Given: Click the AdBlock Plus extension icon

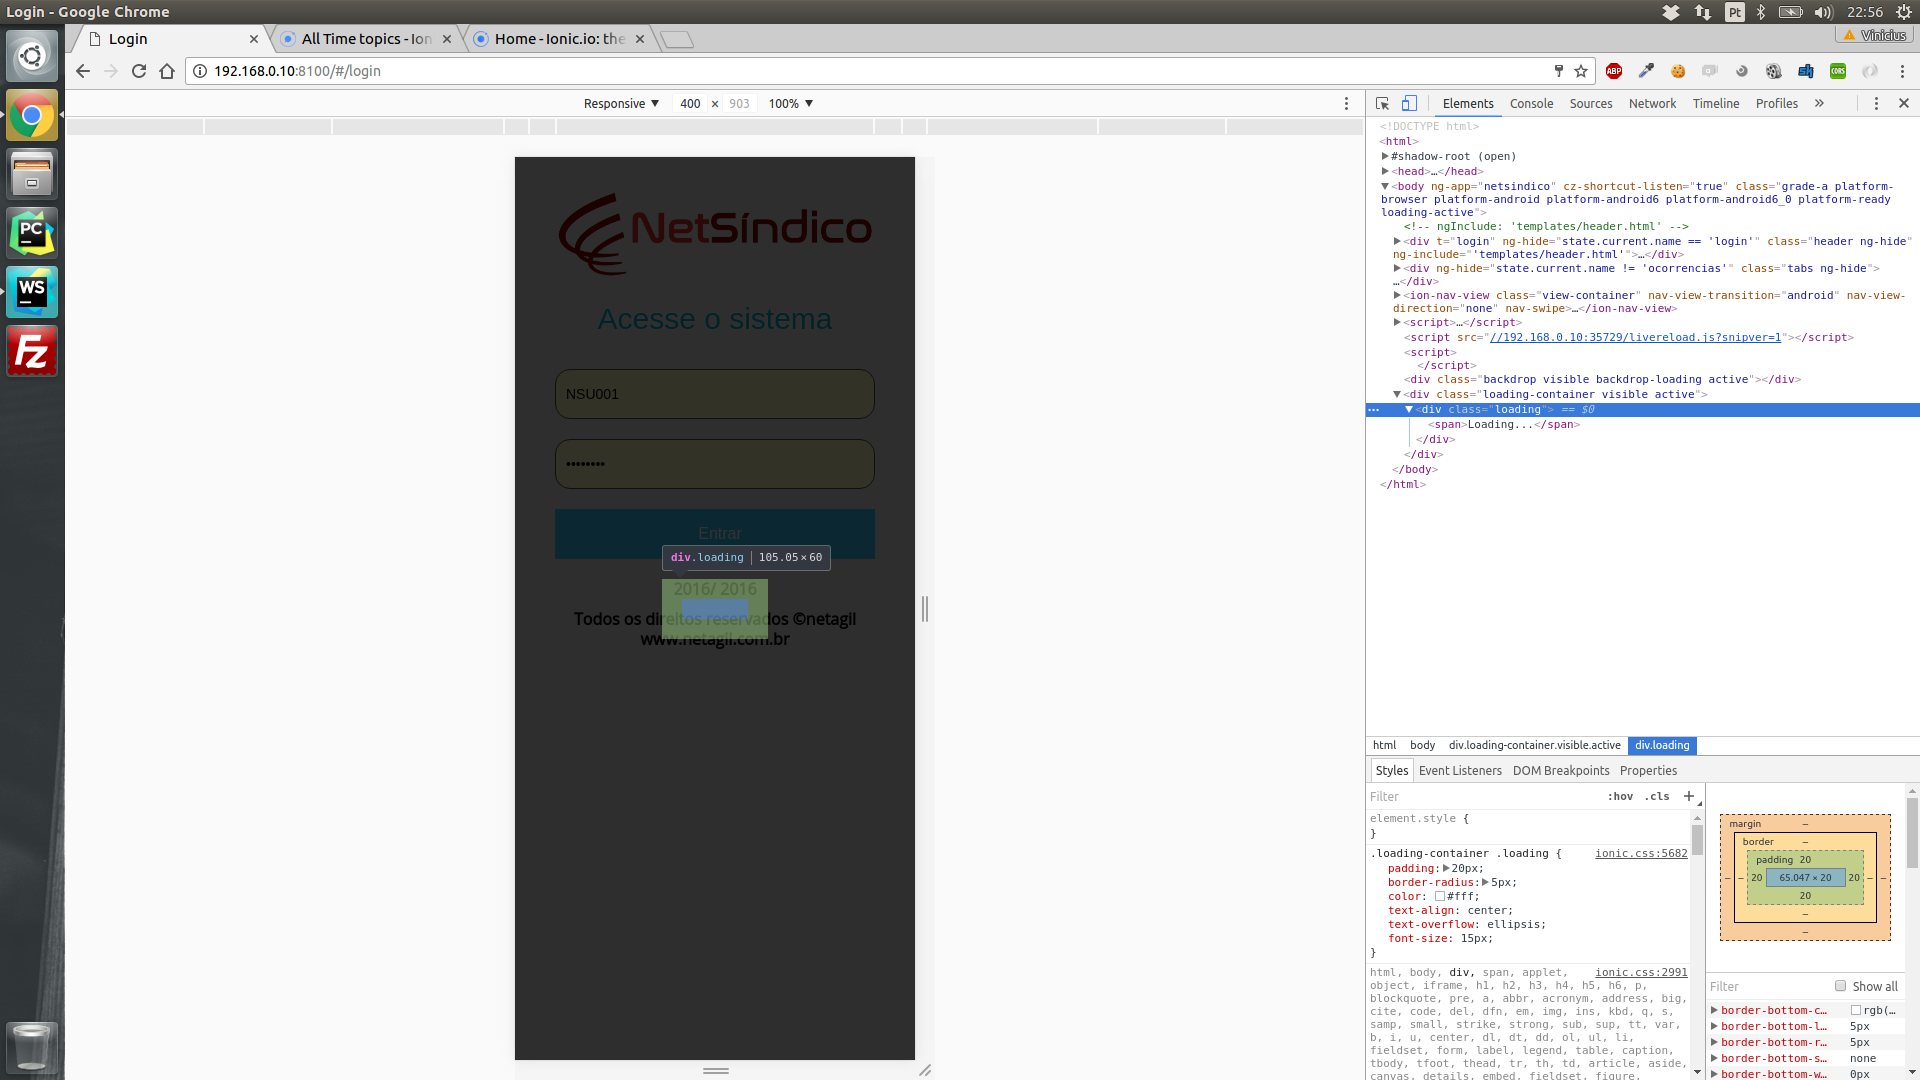Looking at the screenshot, I should [x=1614, y=71].
